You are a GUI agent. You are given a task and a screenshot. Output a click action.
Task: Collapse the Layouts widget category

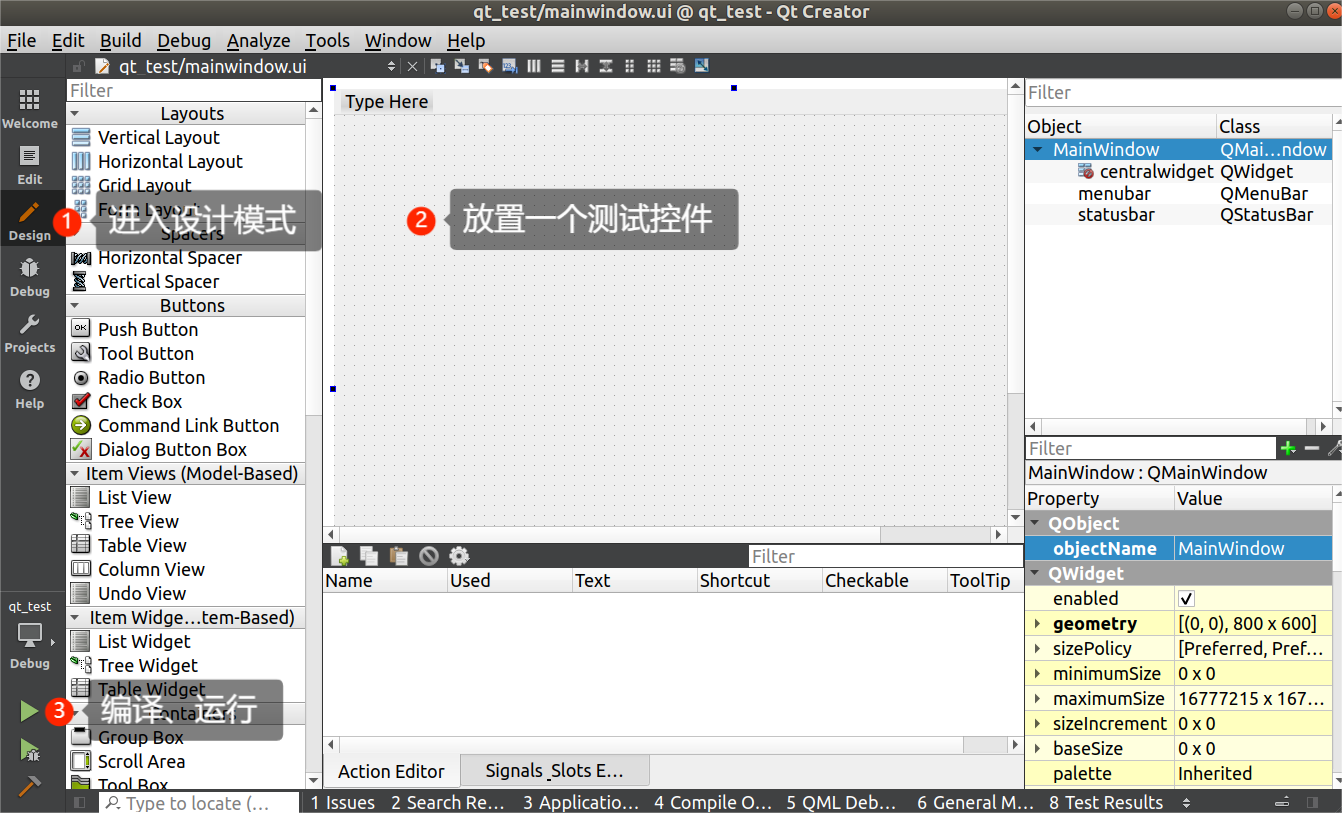[x=76, y=114]
